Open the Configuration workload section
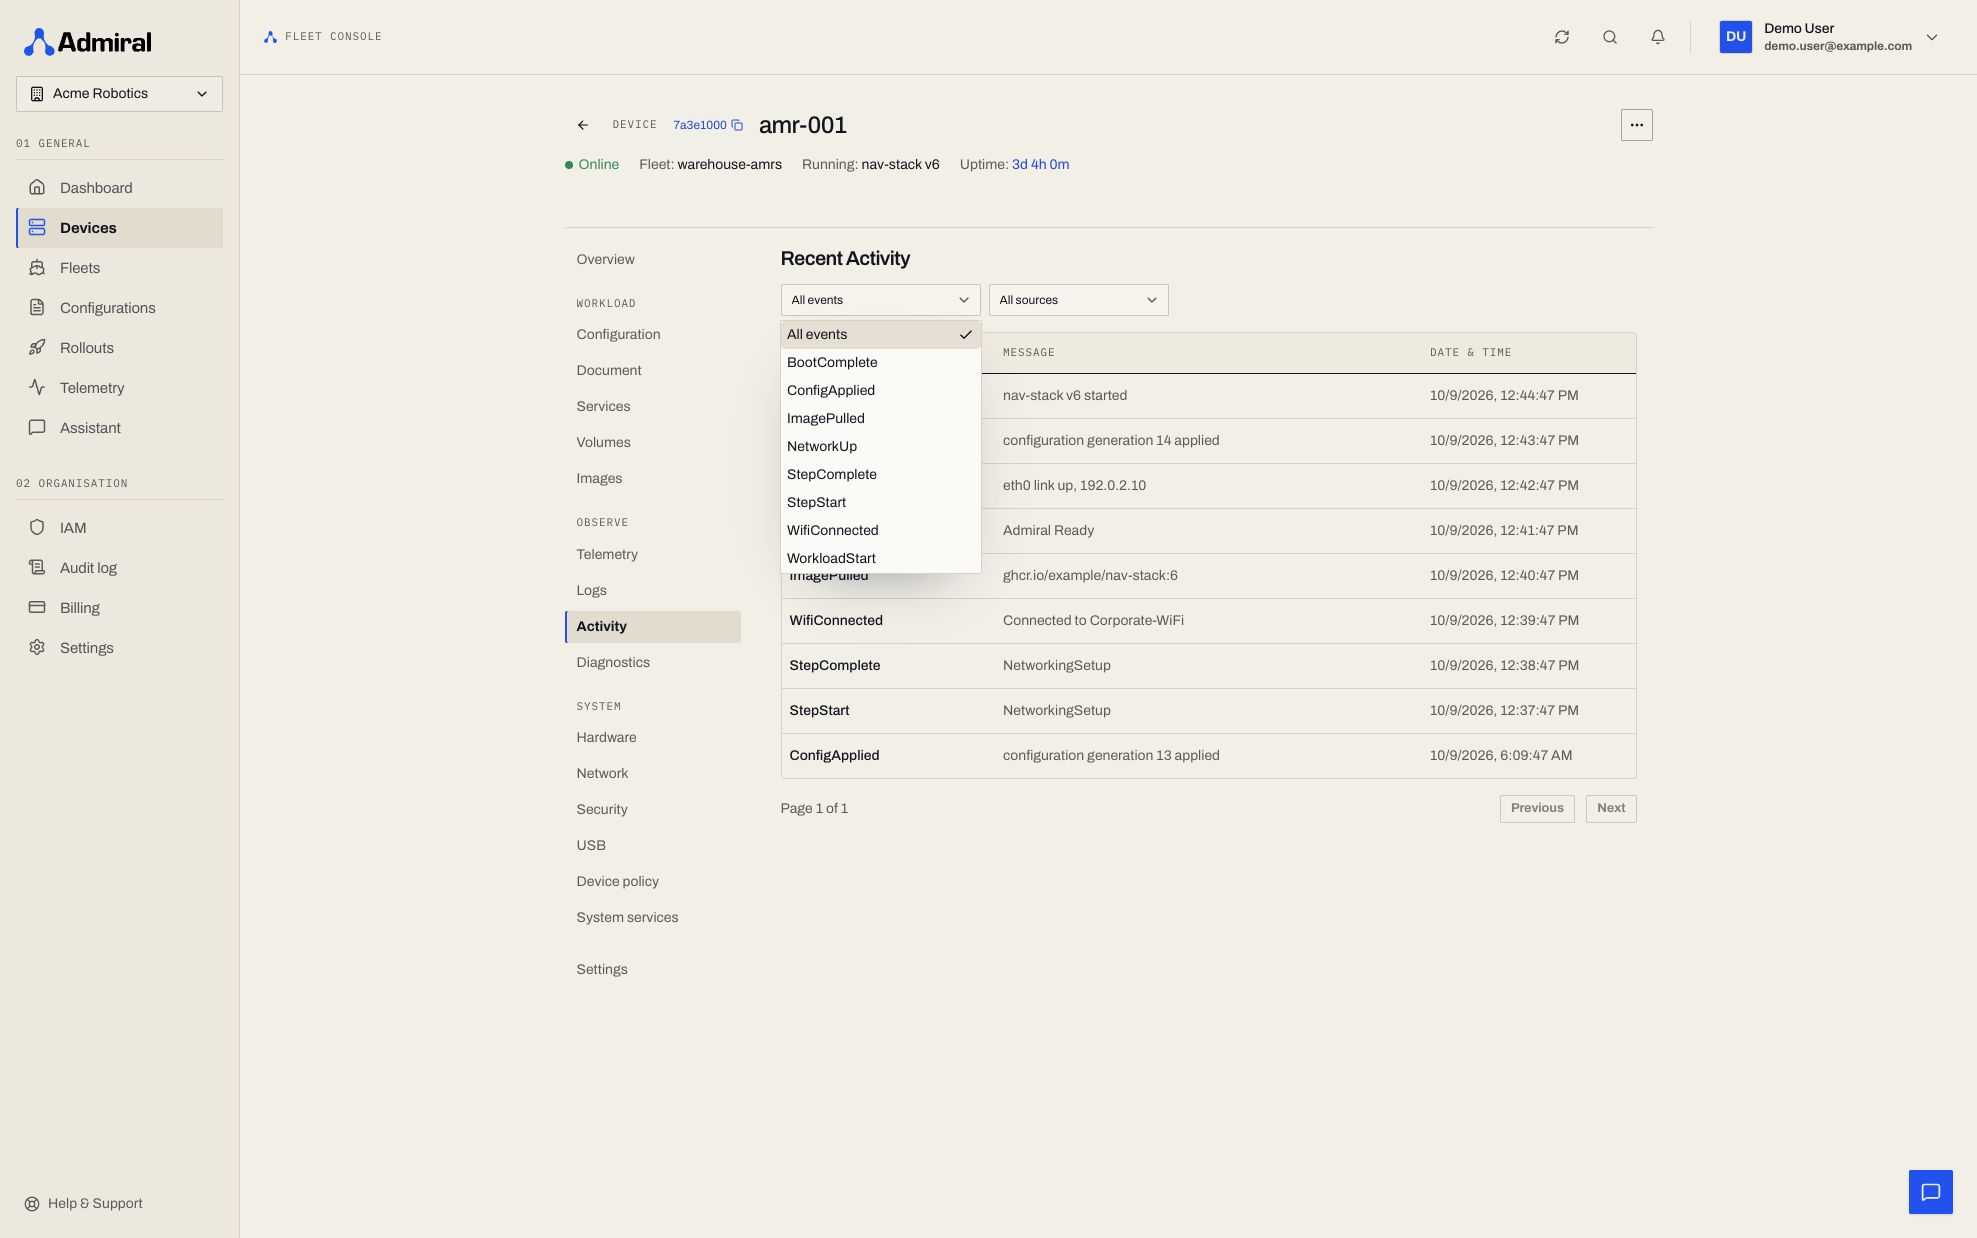The width and height of the screenshot is (1977, 1238). coord(652,335)
